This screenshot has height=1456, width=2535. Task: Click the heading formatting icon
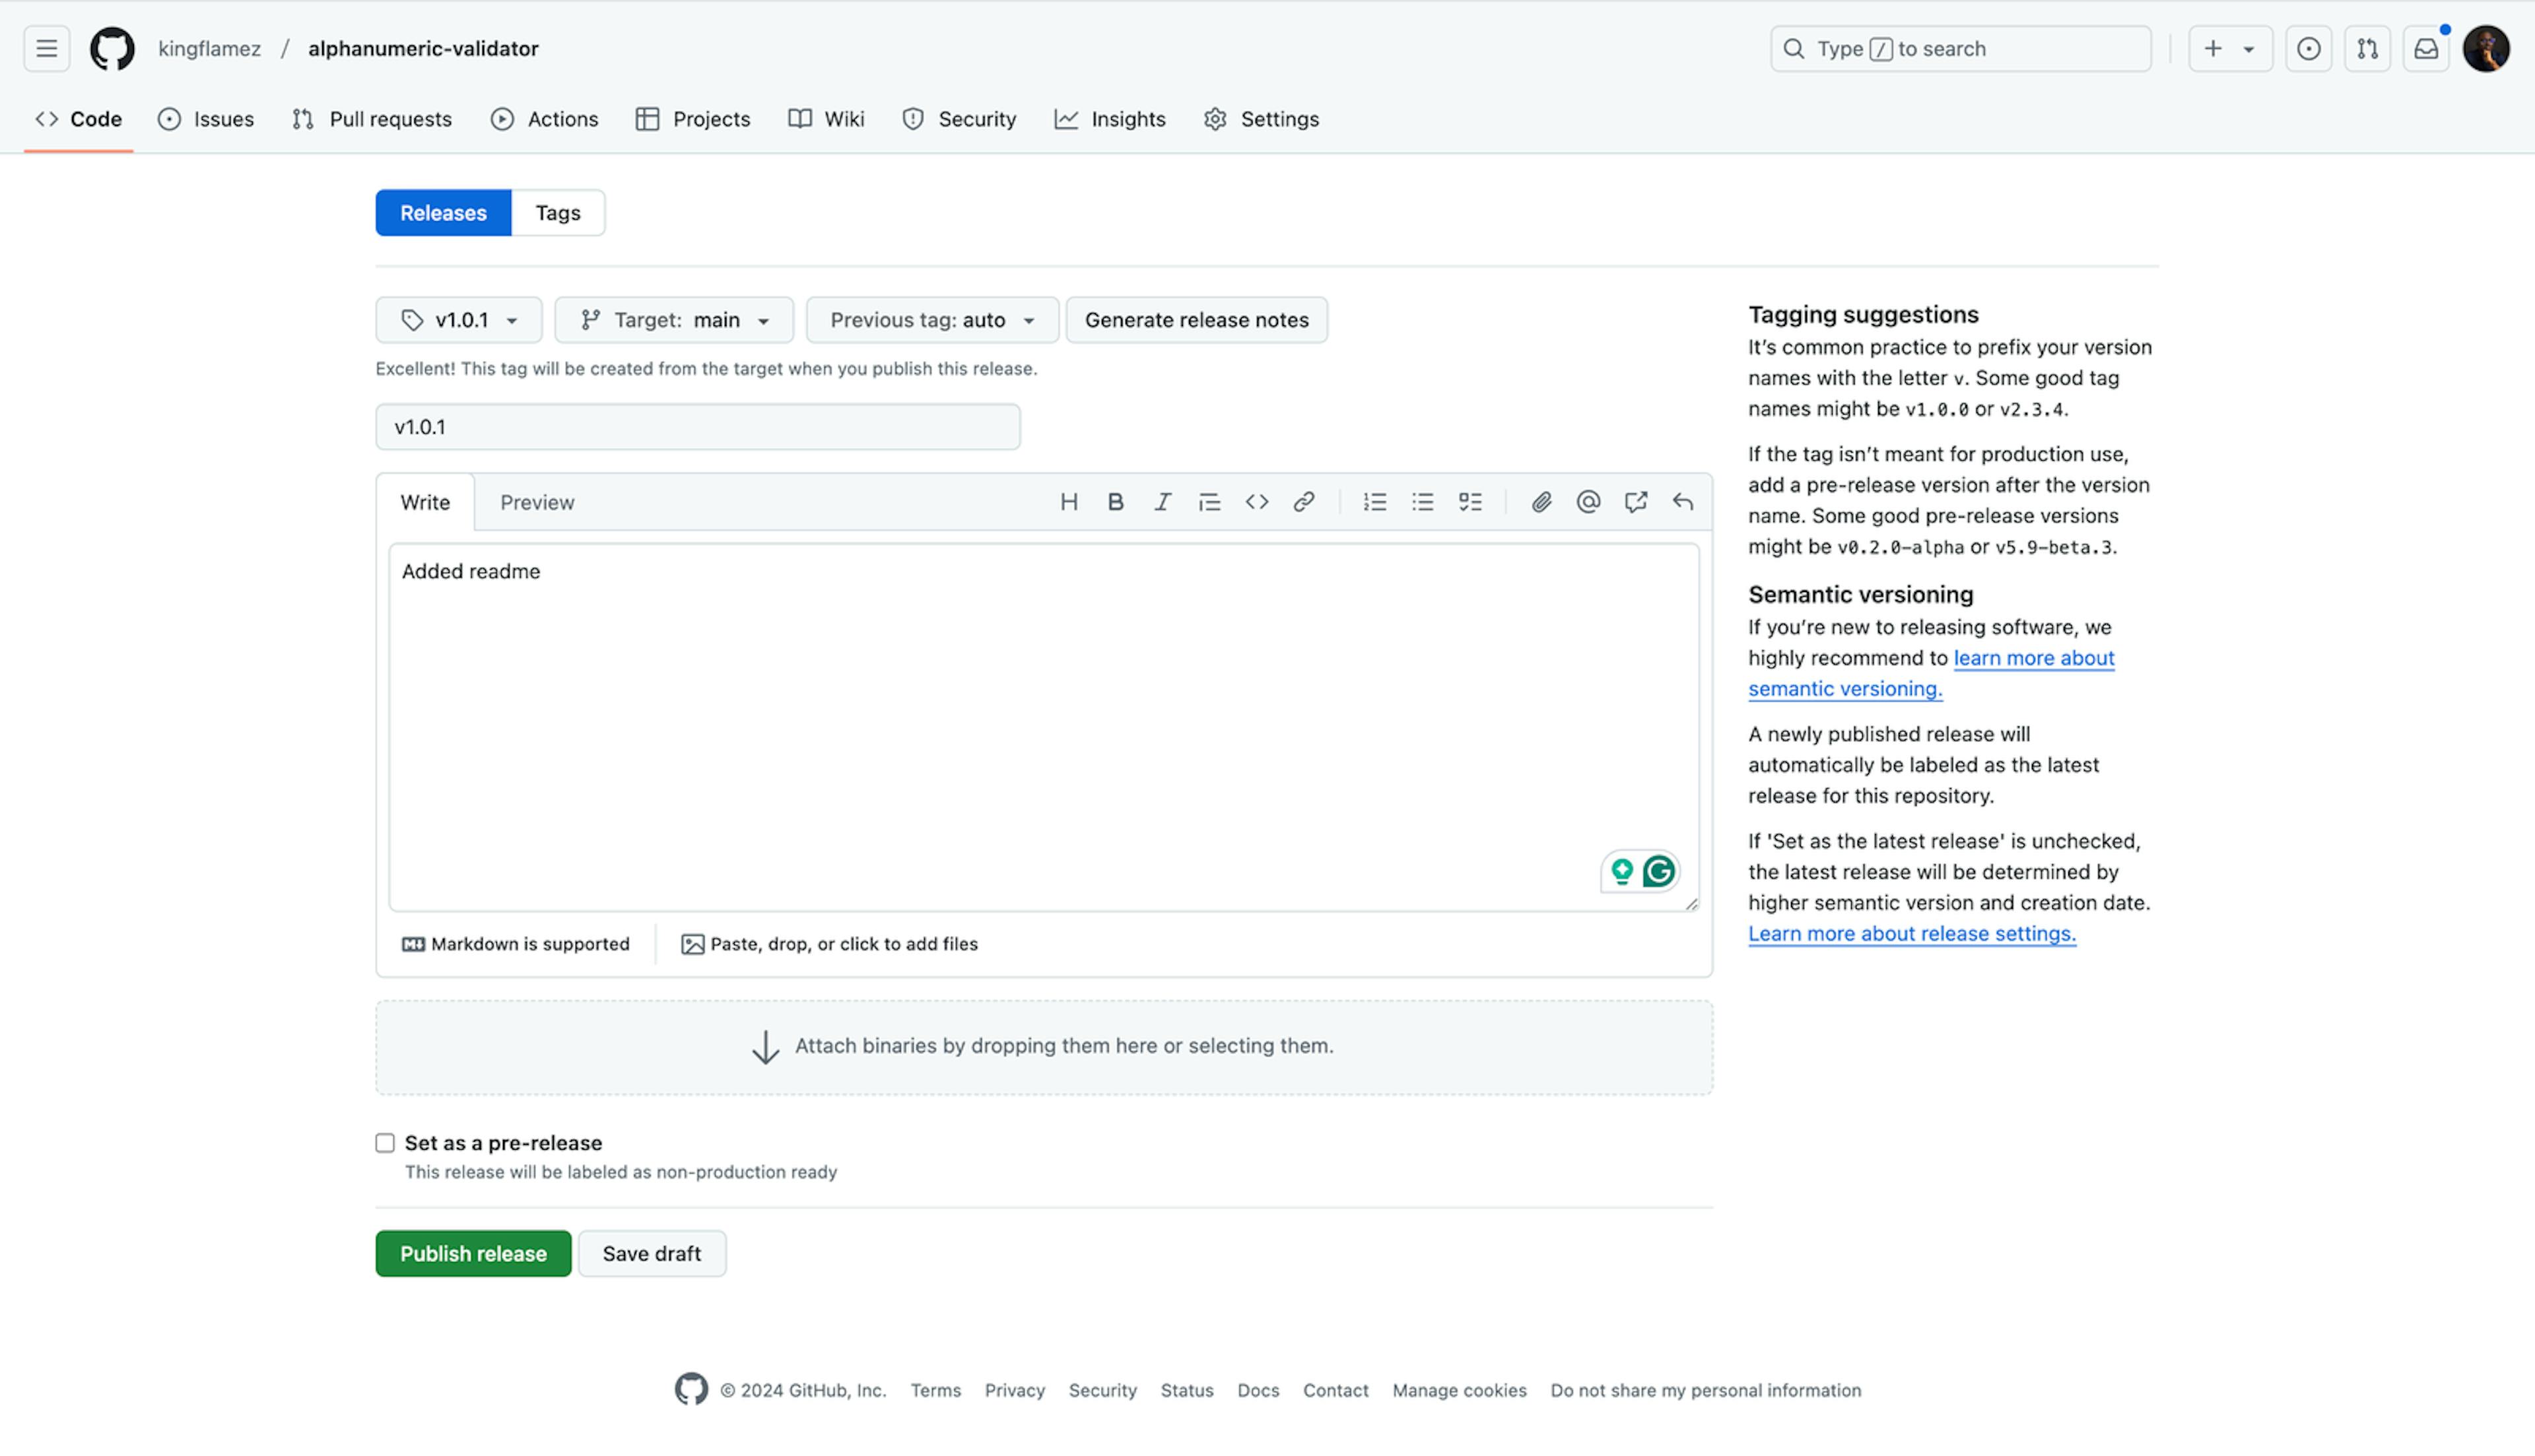(1068, 502)
